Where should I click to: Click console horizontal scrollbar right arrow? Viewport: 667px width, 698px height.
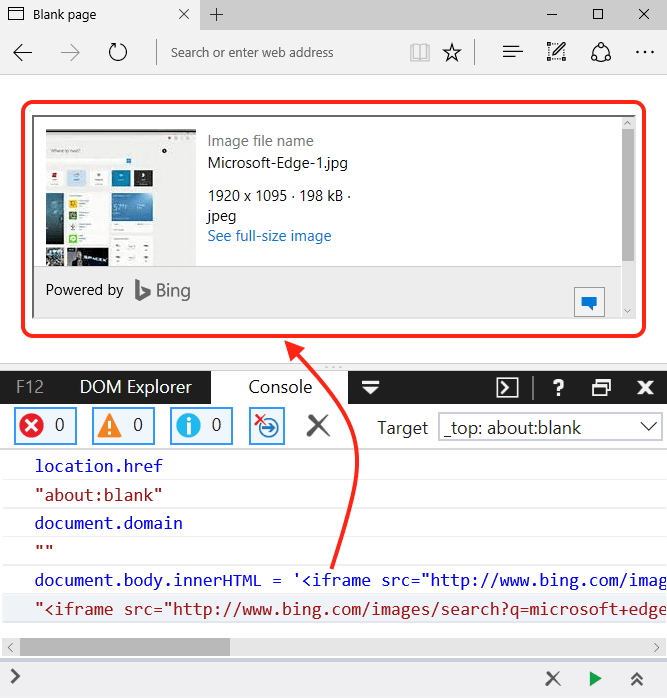[656, 647]
